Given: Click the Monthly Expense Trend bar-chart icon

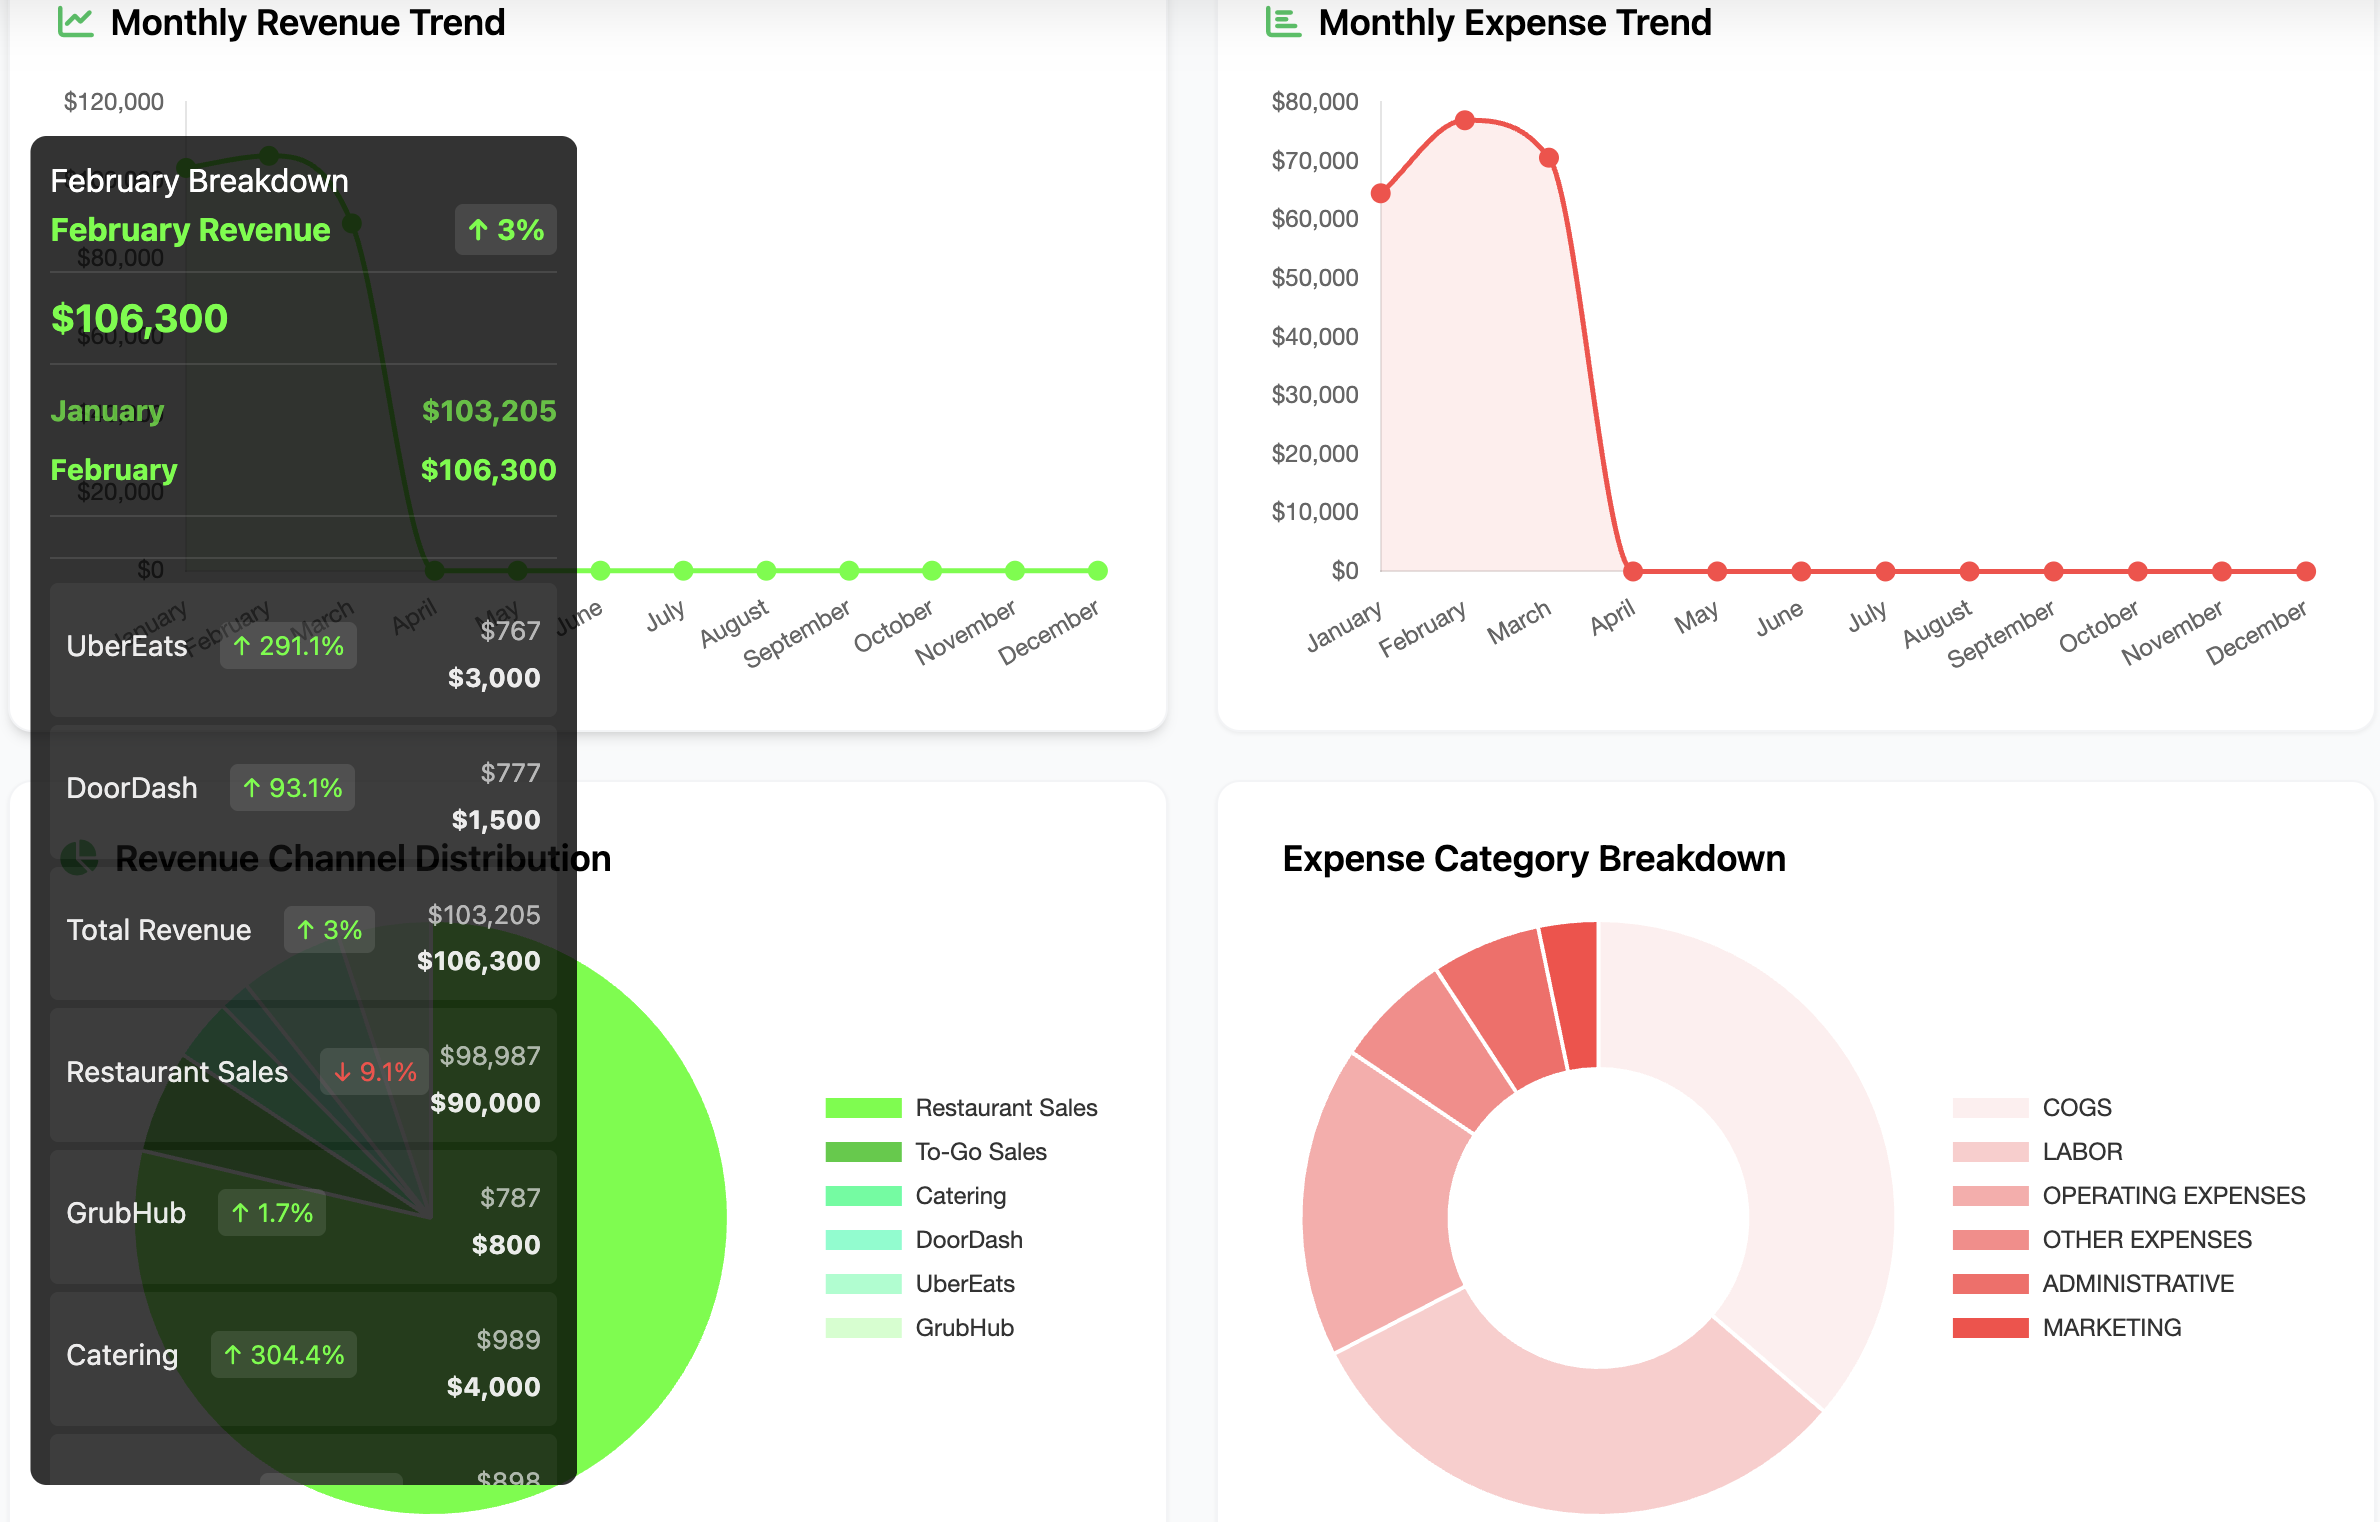Looking at the screenshot, I should [x=1283, y=22].
